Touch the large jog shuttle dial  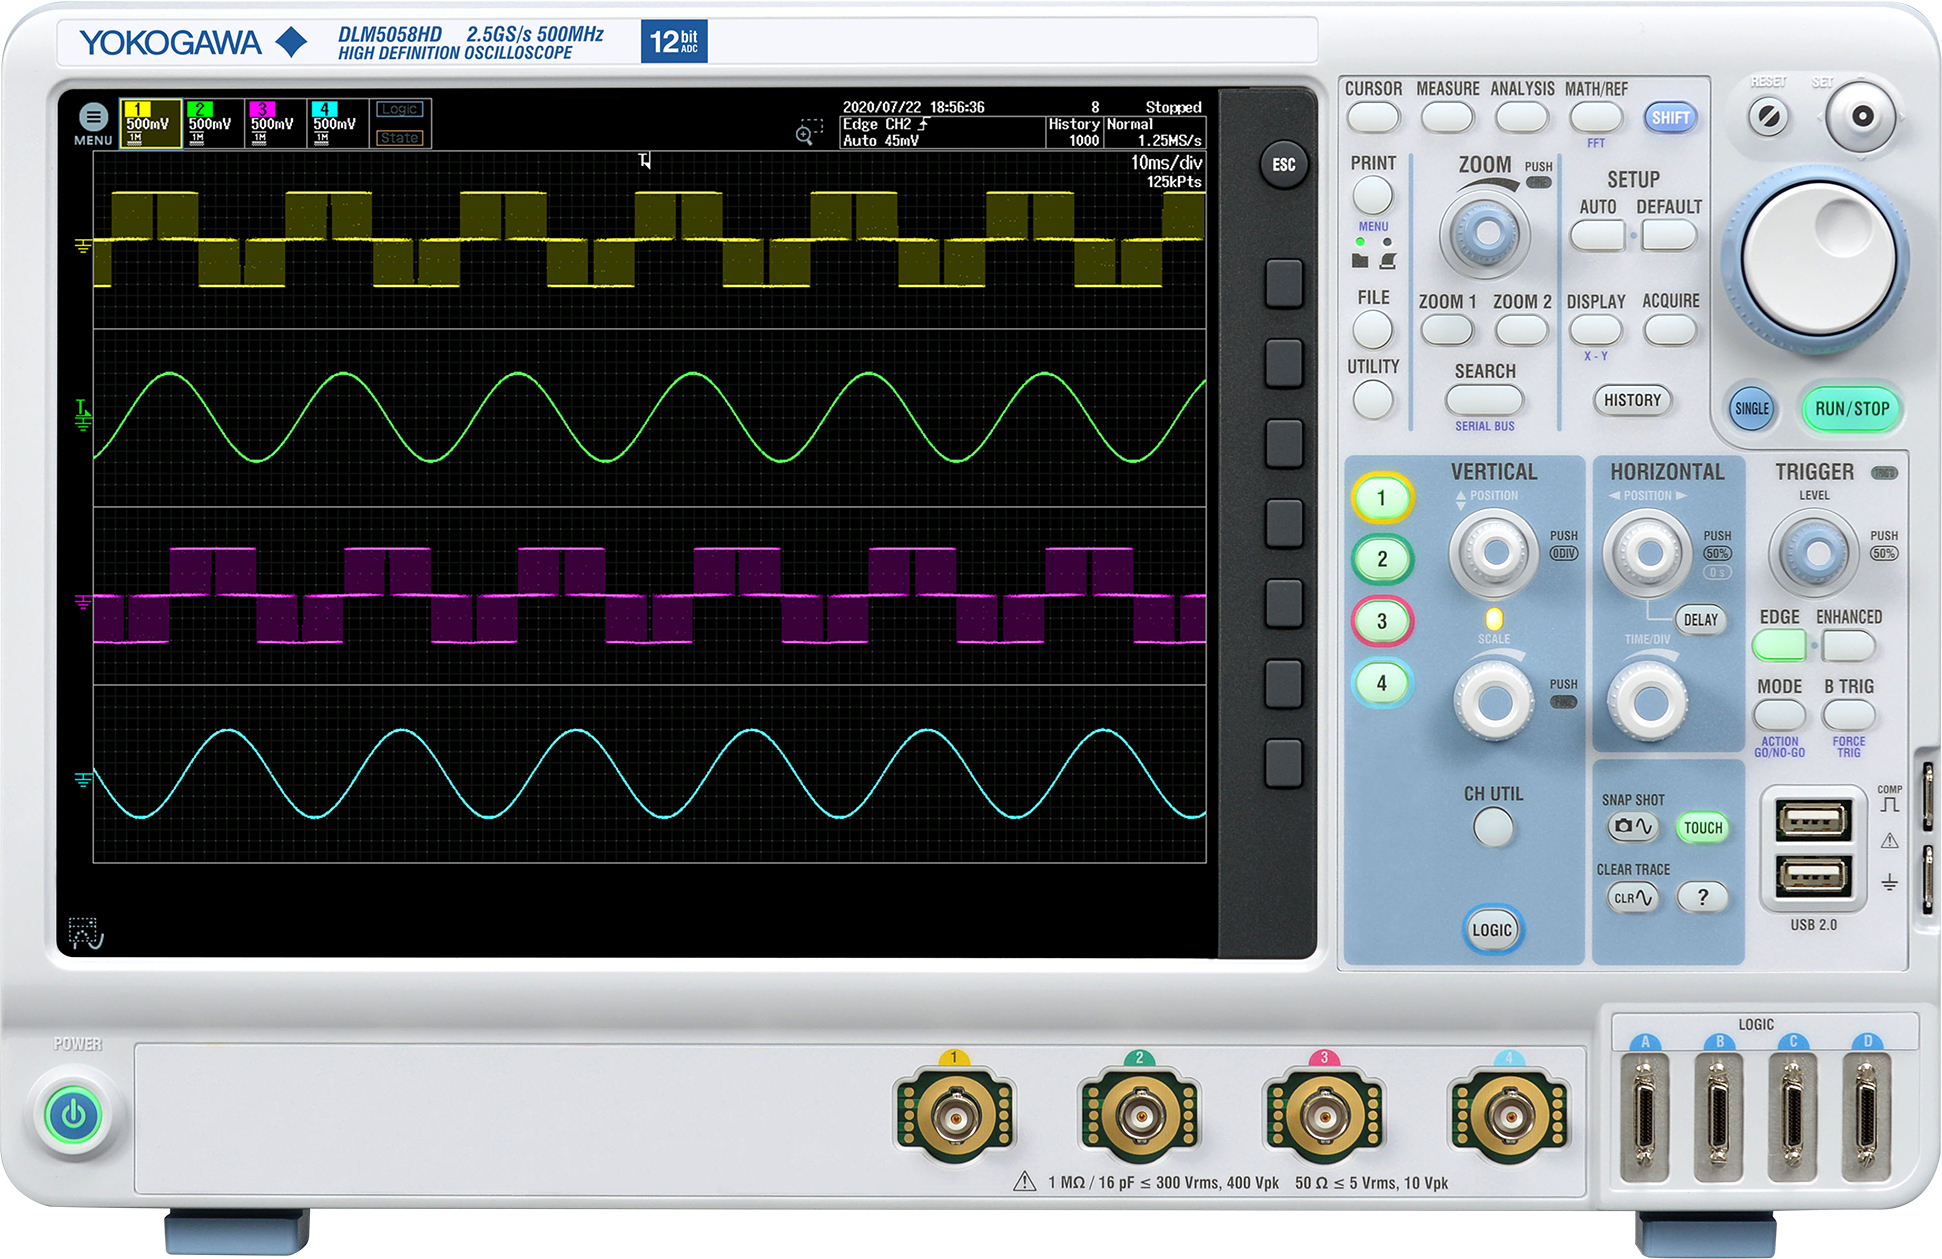tap(1818, 260)
